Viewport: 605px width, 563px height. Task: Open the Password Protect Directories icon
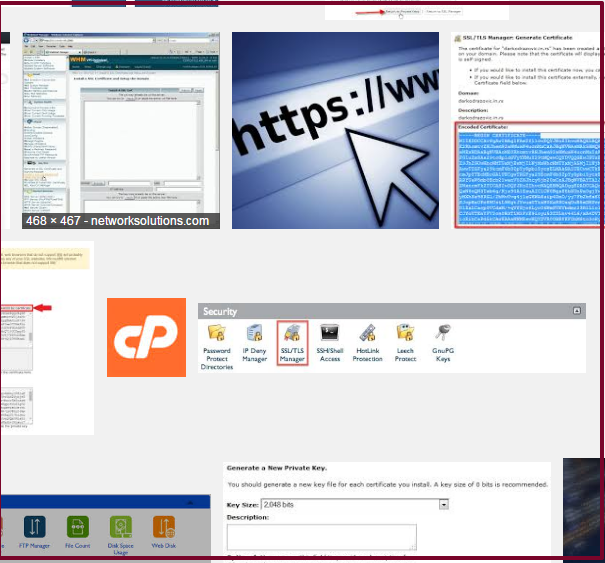click(217, 336)
